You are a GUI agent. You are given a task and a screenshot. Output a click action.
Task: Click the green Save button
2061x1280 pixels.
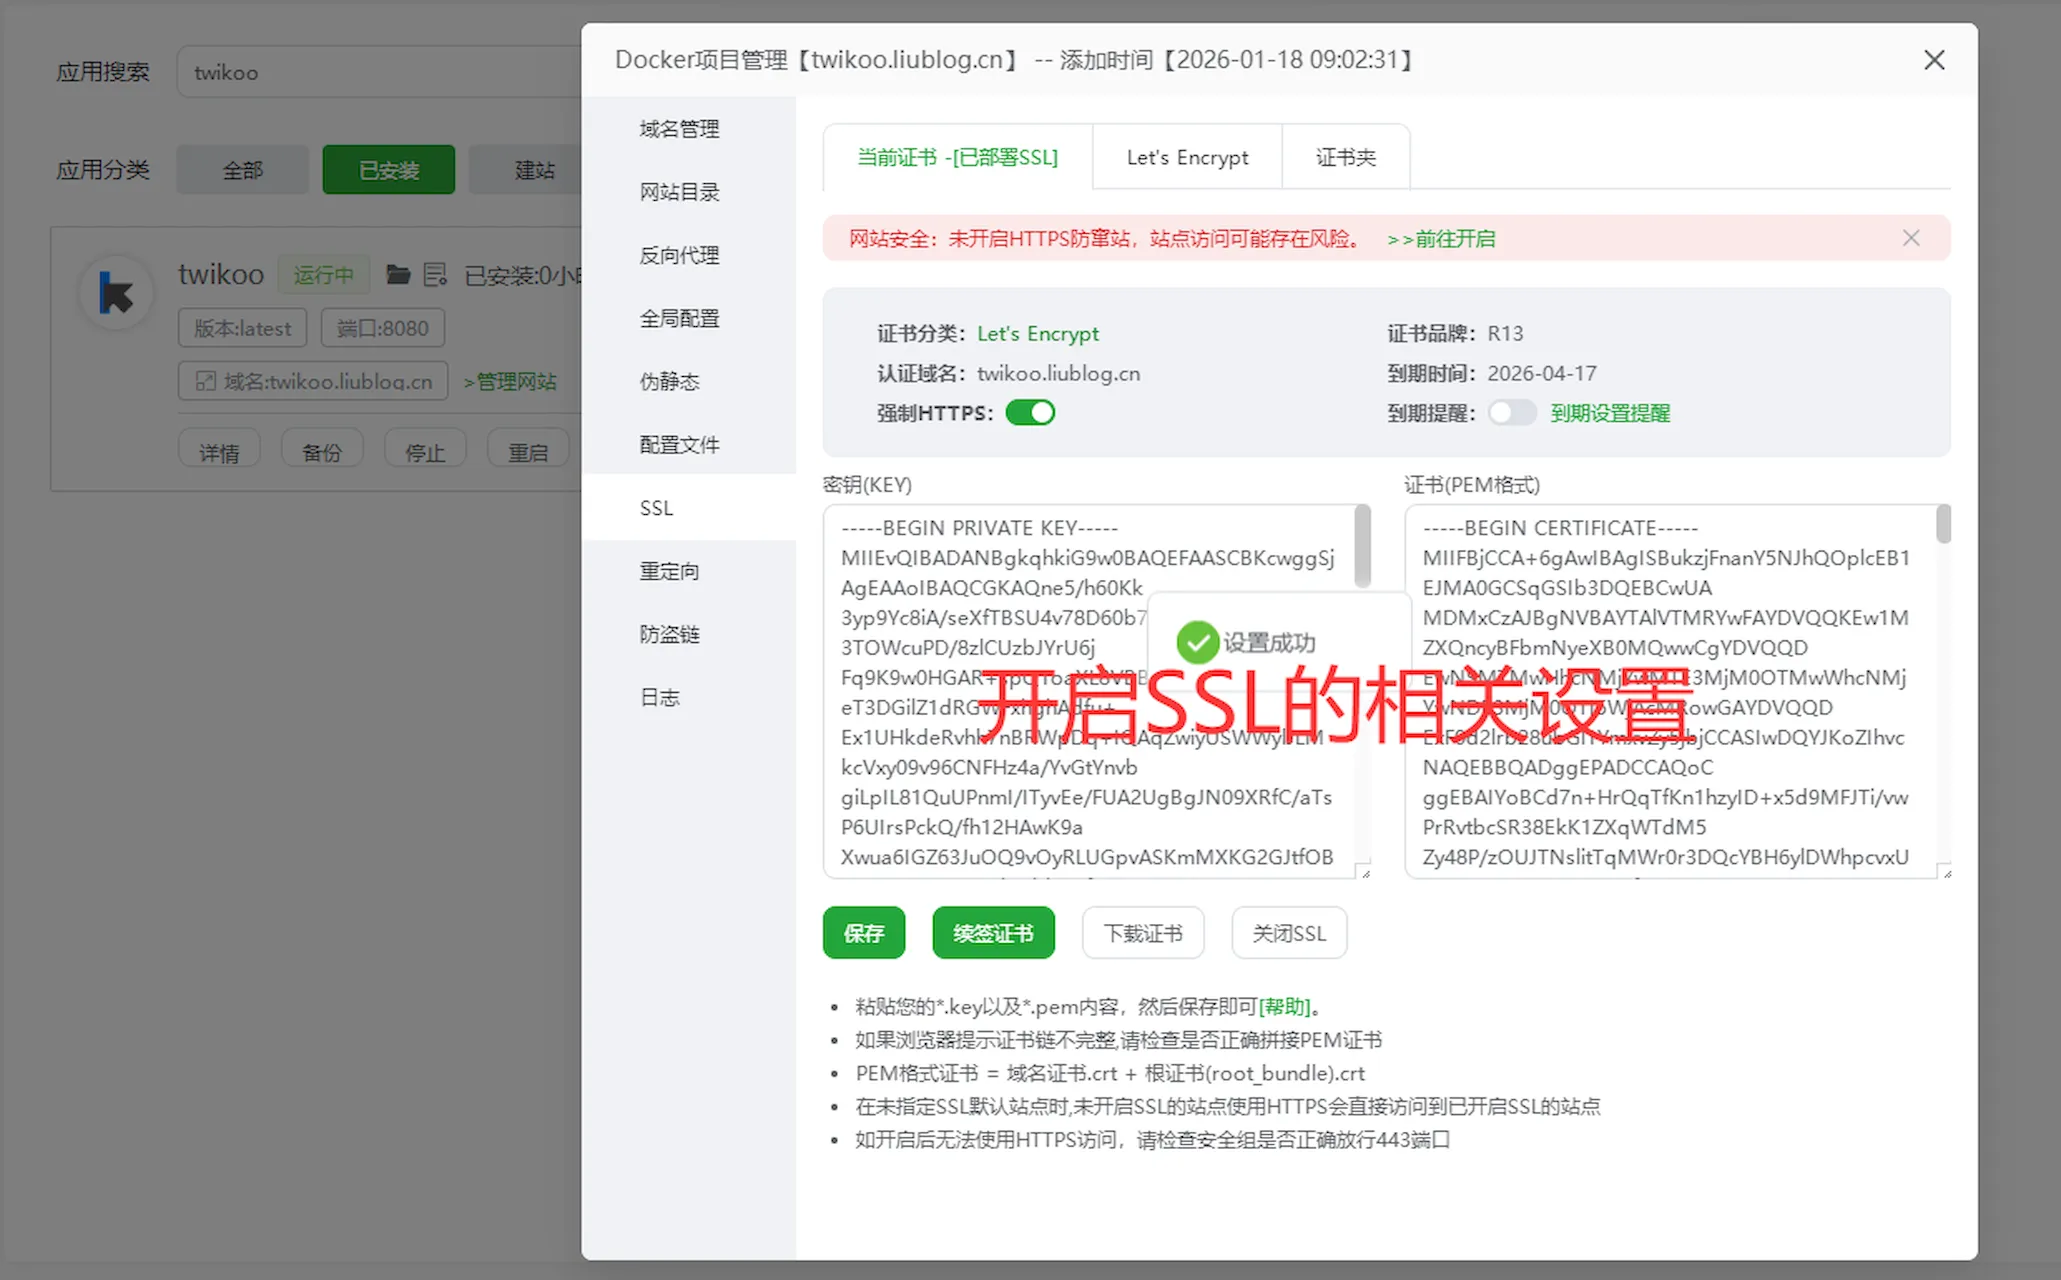click(864, 933)
